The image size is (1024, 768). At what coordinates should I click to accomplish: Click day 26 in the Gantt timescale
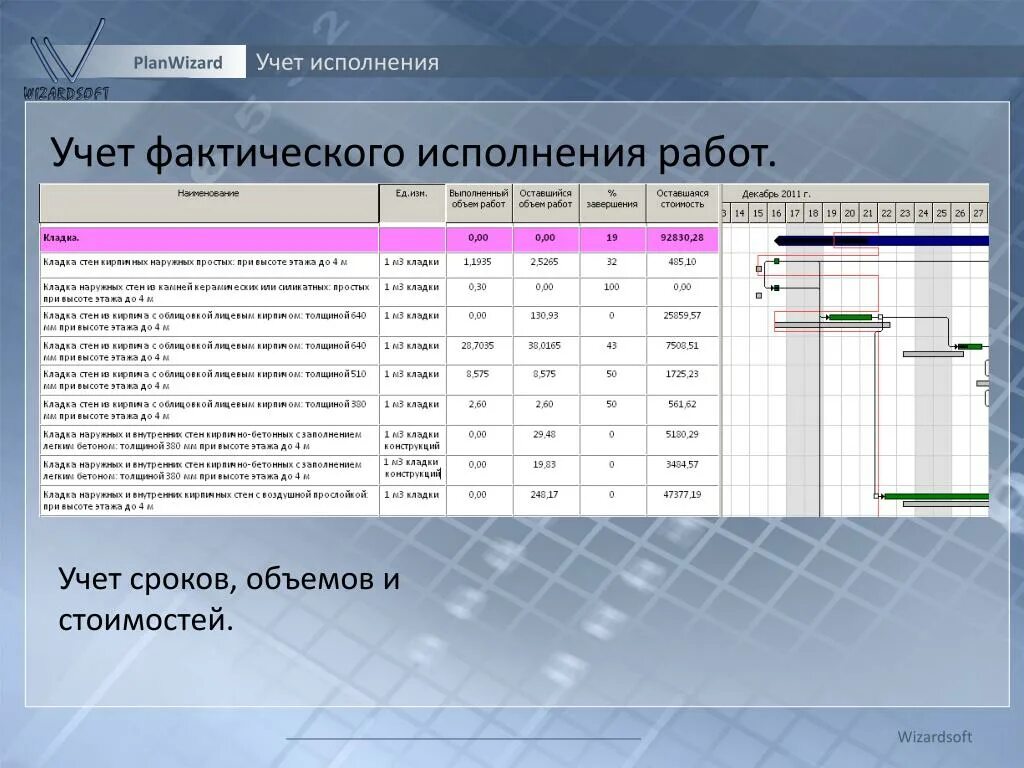click(x=960, y=213)
